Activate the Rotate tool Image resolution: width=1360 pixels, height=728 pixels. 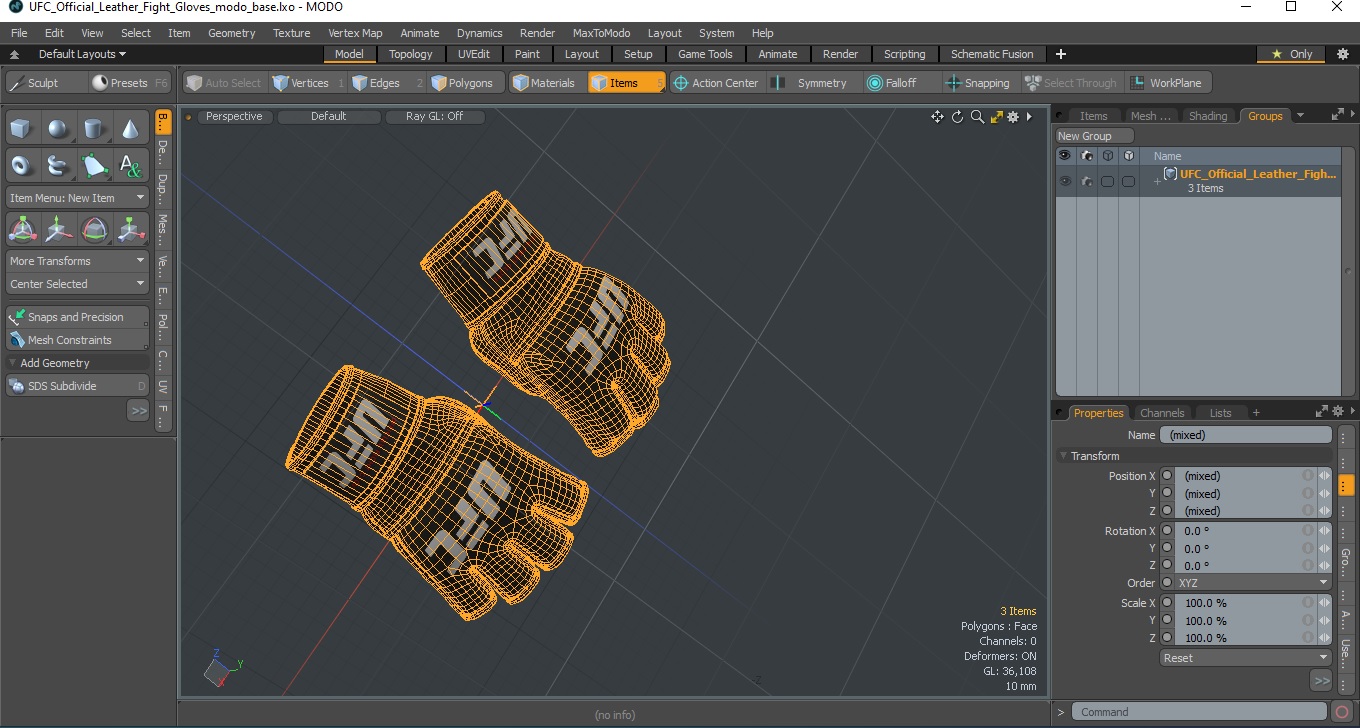94,230
